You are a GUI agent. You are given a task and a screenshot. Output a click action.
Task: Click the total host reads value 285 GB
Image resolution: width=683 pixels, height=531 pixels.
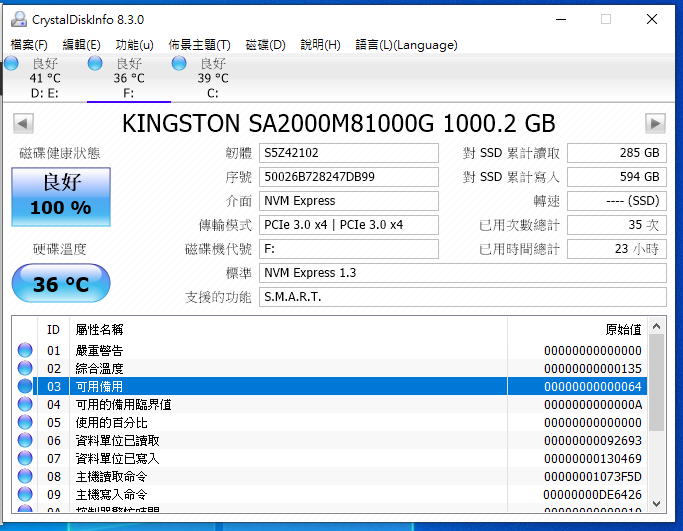tap(617, 153)
